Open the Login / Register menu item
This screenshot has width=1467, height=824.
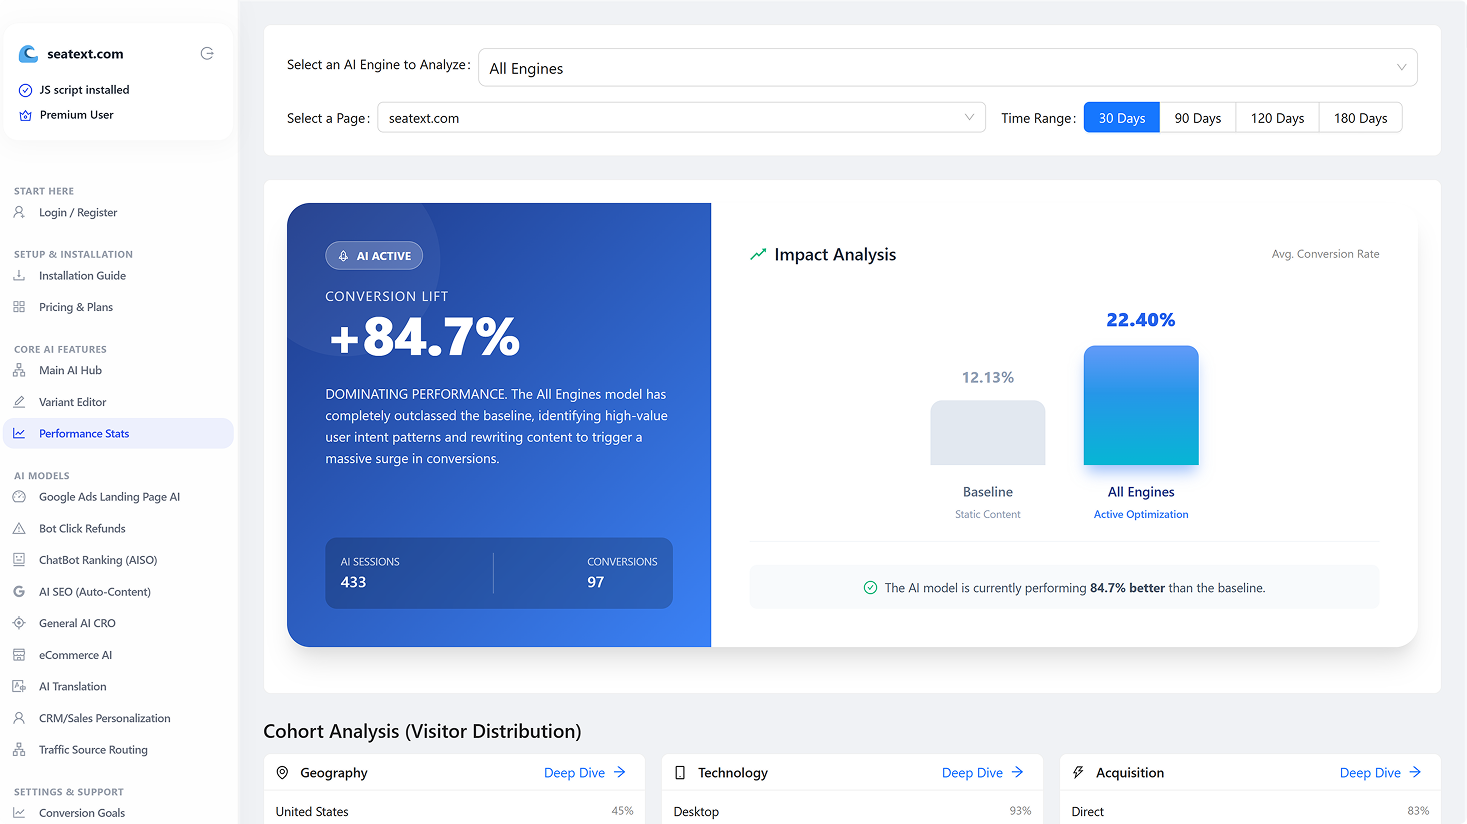click(118, 212)
